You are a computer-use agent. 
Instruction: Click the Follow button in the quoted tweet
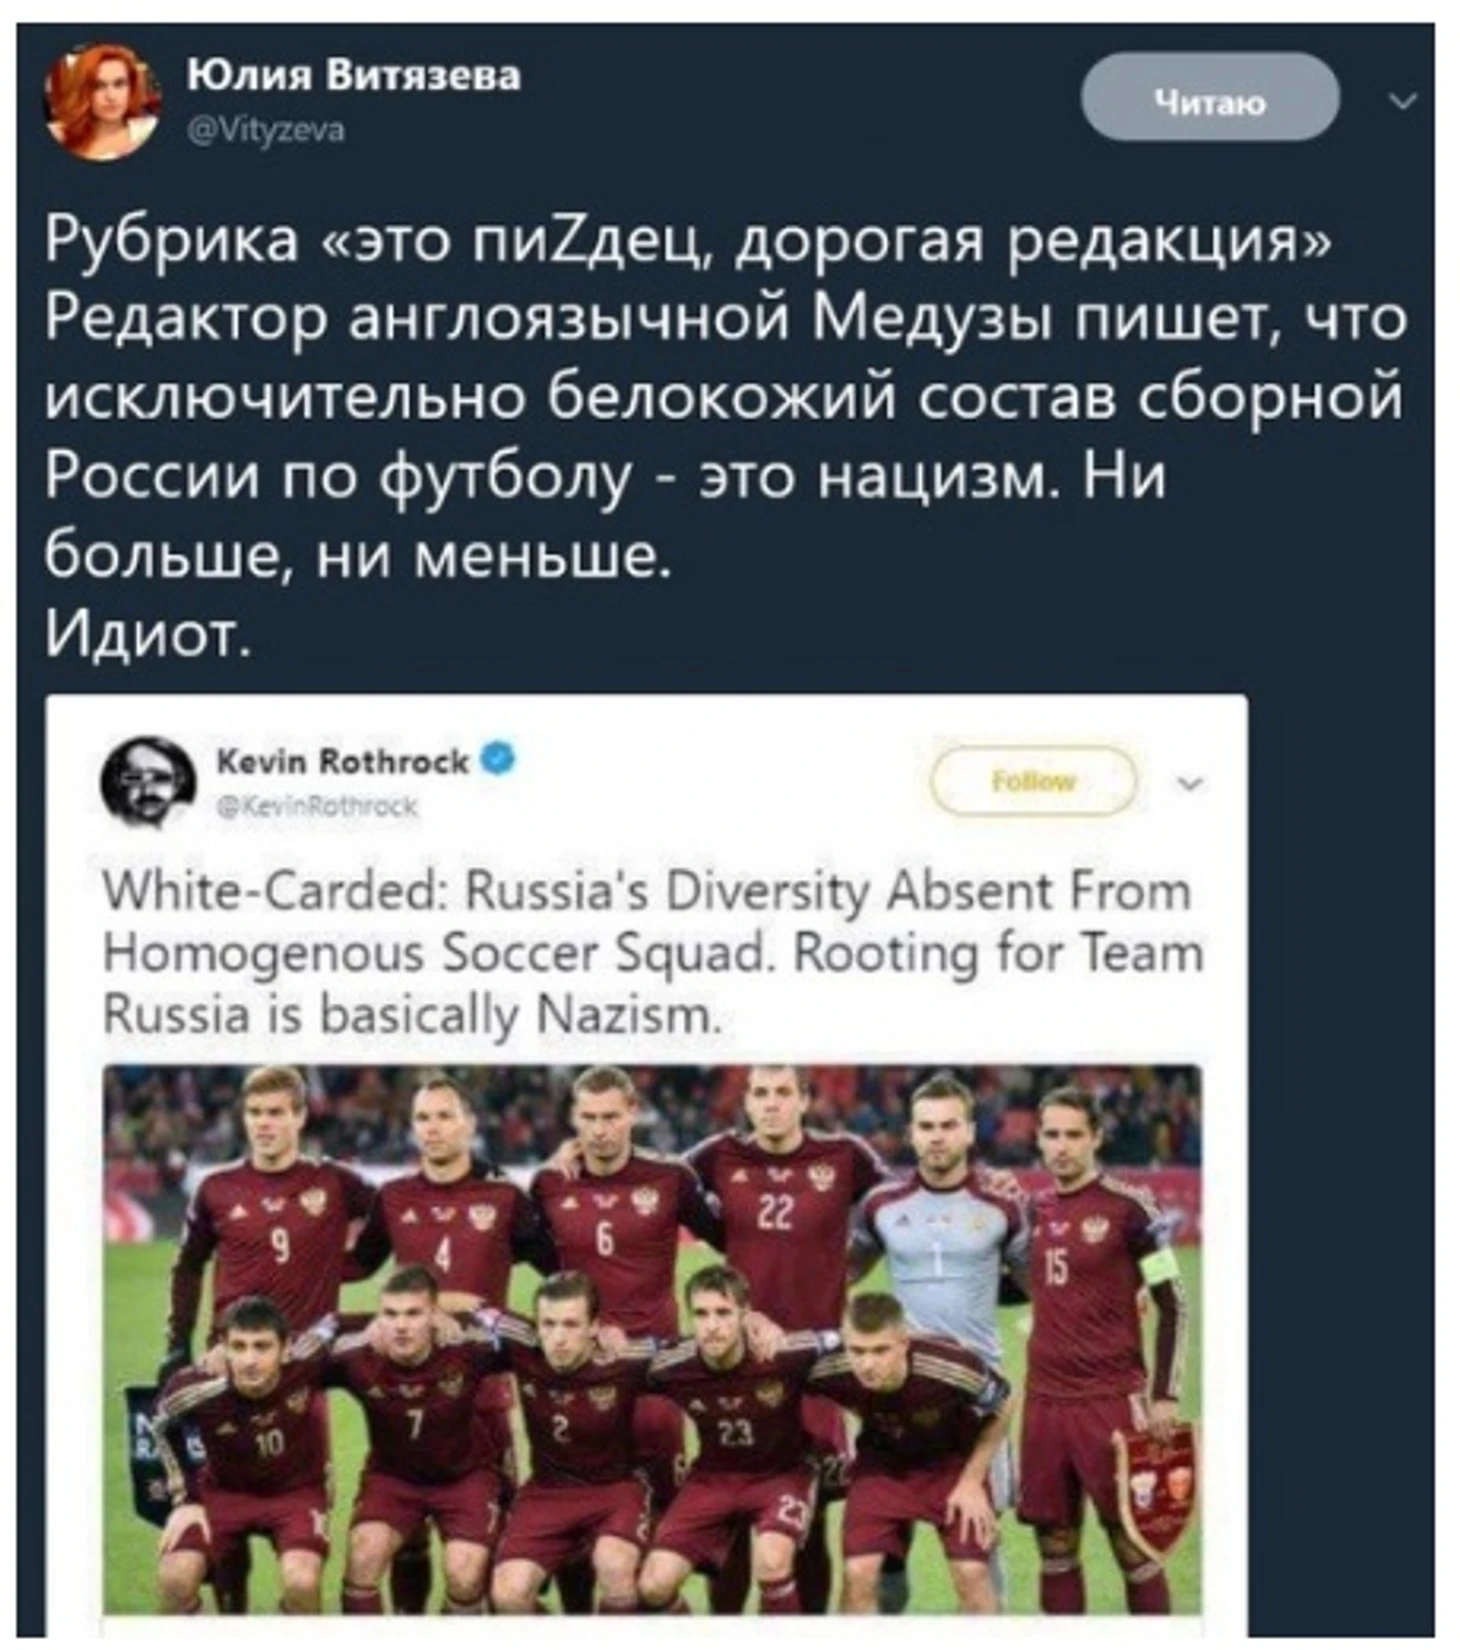1034,781
